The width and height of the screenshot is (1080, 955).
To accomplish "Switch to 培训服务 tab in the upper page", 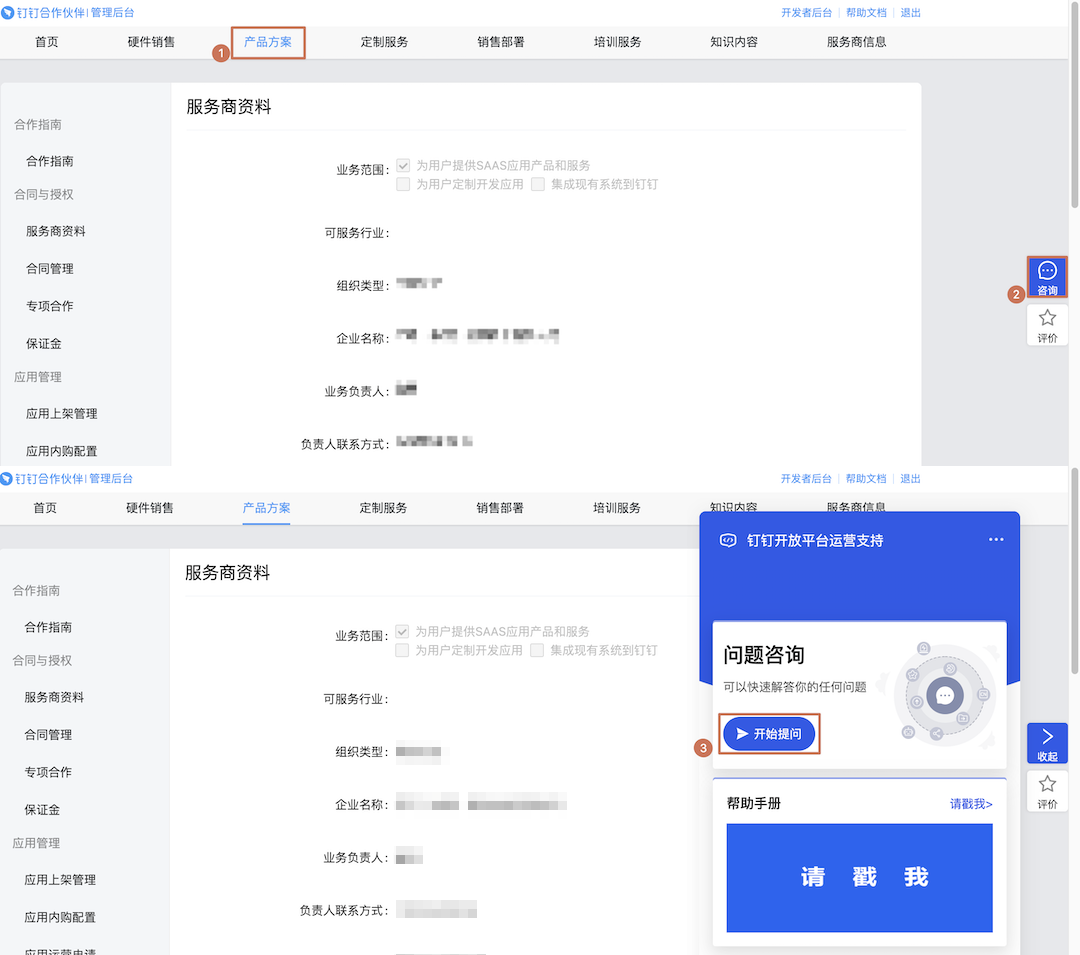I will (617, 42).
